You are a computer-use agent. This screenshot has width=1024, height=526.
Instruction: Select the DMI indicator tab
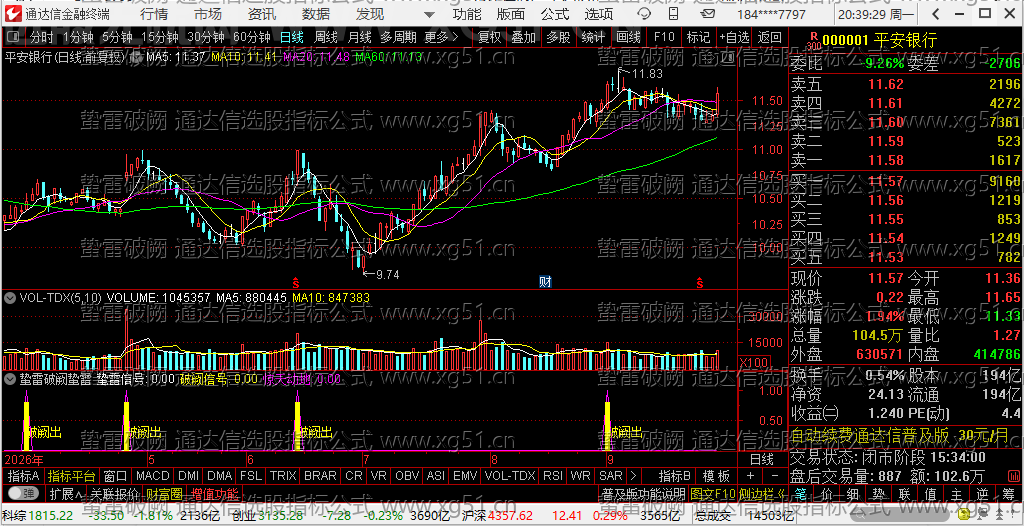click(189, 475)
